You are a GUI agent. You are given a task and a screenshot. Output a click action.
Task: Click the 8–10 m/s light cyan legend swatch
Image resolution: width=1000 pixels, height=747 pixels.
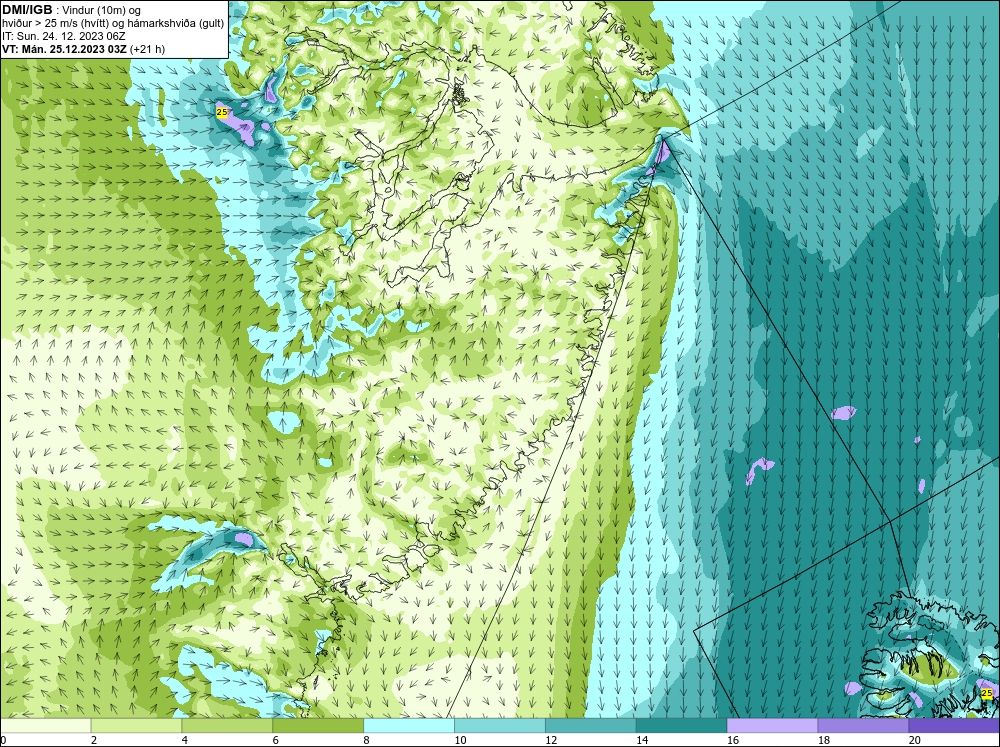409,726
